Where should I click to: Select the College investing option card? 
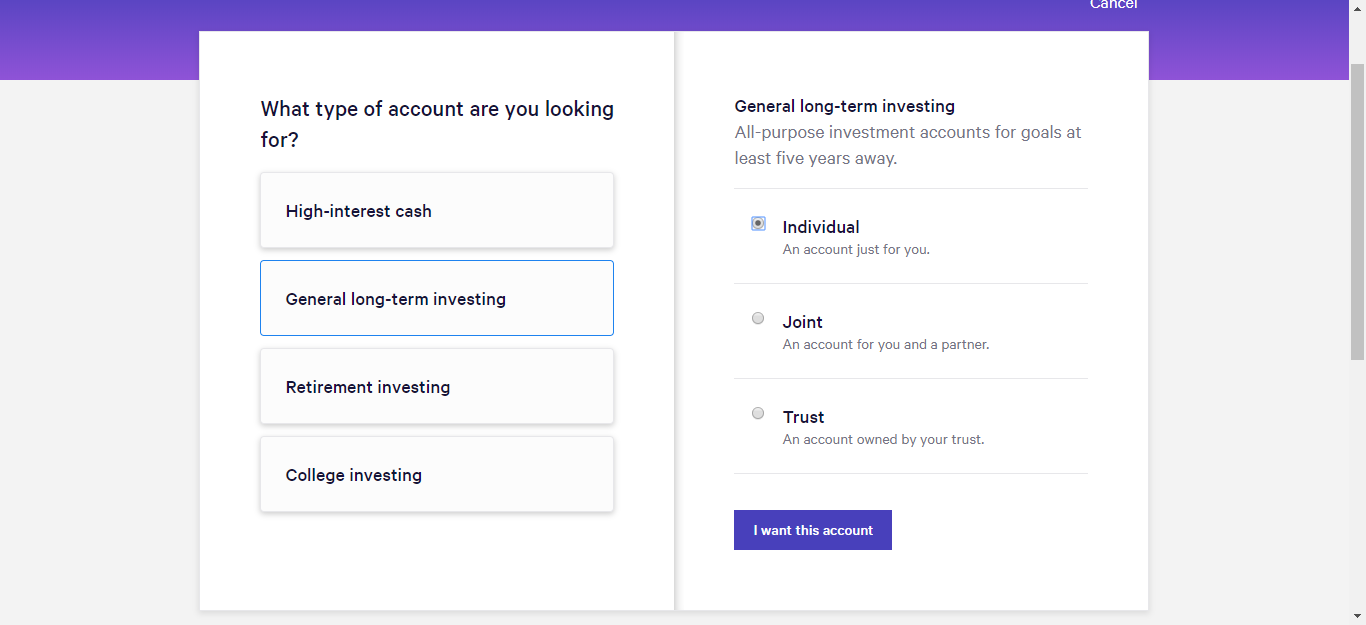pos(437,475)
